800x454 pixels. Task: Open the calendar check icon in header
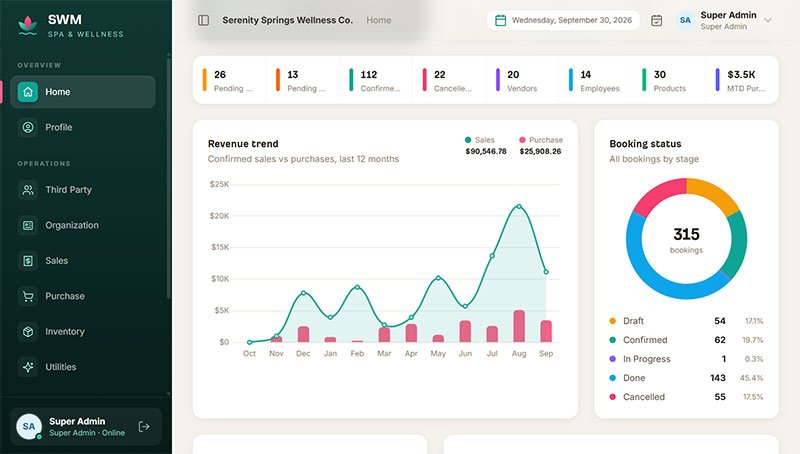(x=657, y=20)
